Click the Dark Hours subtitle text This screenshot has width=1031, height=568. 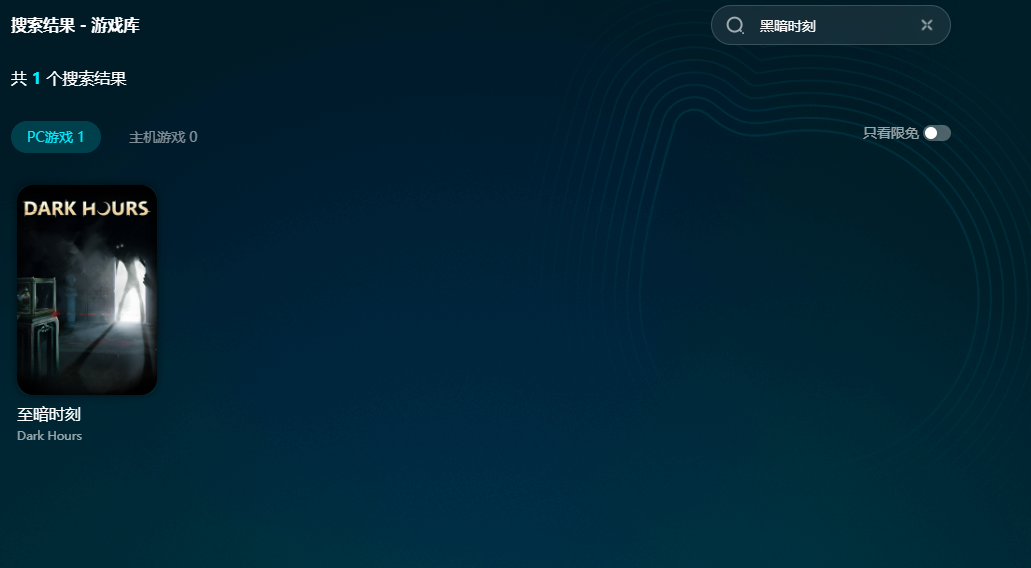pyautogui.click(x=49, y=436)
